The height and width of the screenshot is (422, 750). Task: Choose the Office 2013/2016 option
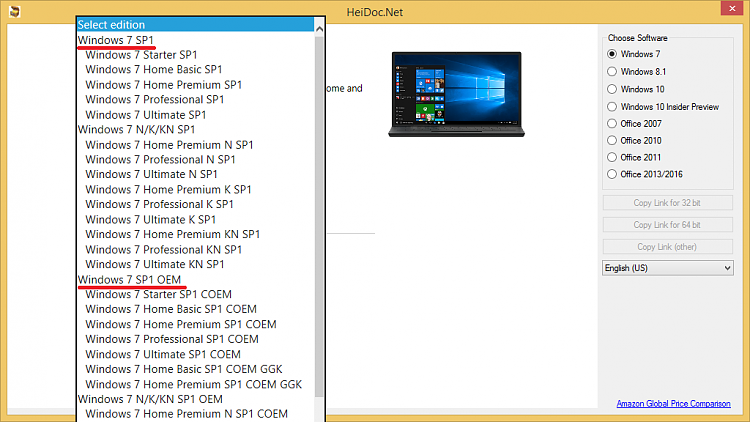pyautogui.click(x=612, y=174)
